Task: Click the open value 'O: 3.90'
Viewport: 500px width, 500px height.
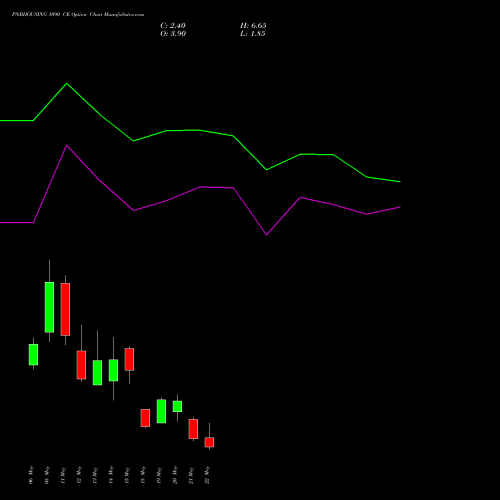Action: (173, 34)
